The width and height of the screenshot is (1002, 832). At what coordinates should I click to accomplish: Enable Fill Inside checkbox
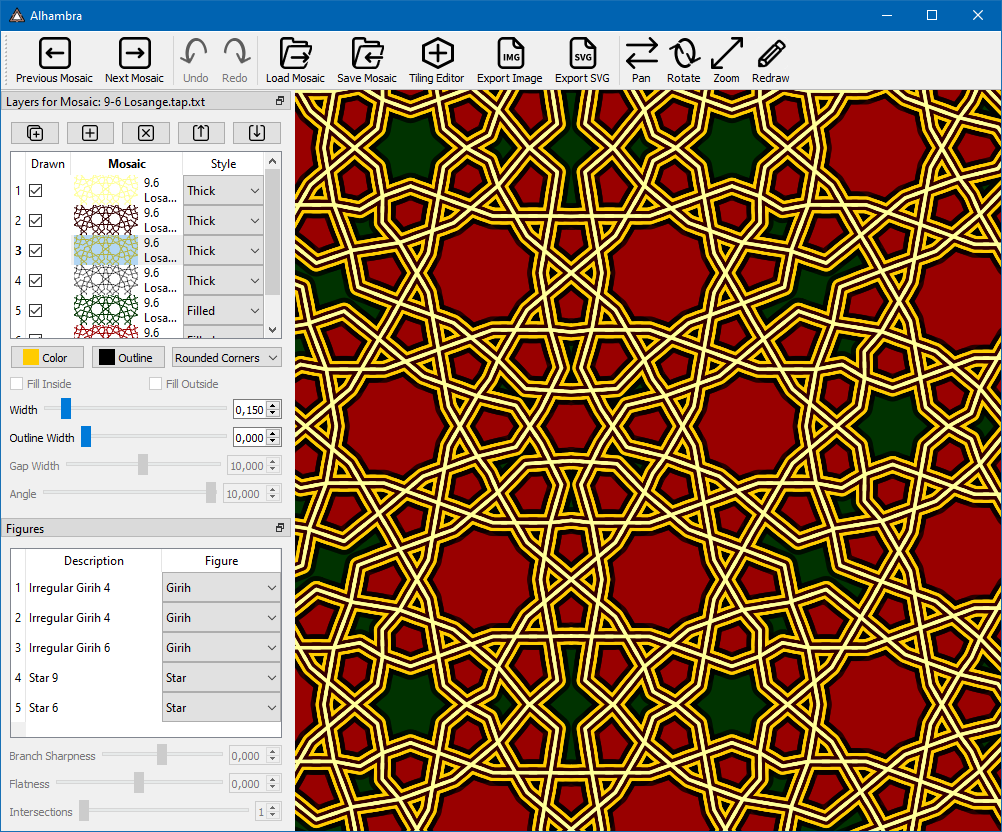(x=17, y=384)
